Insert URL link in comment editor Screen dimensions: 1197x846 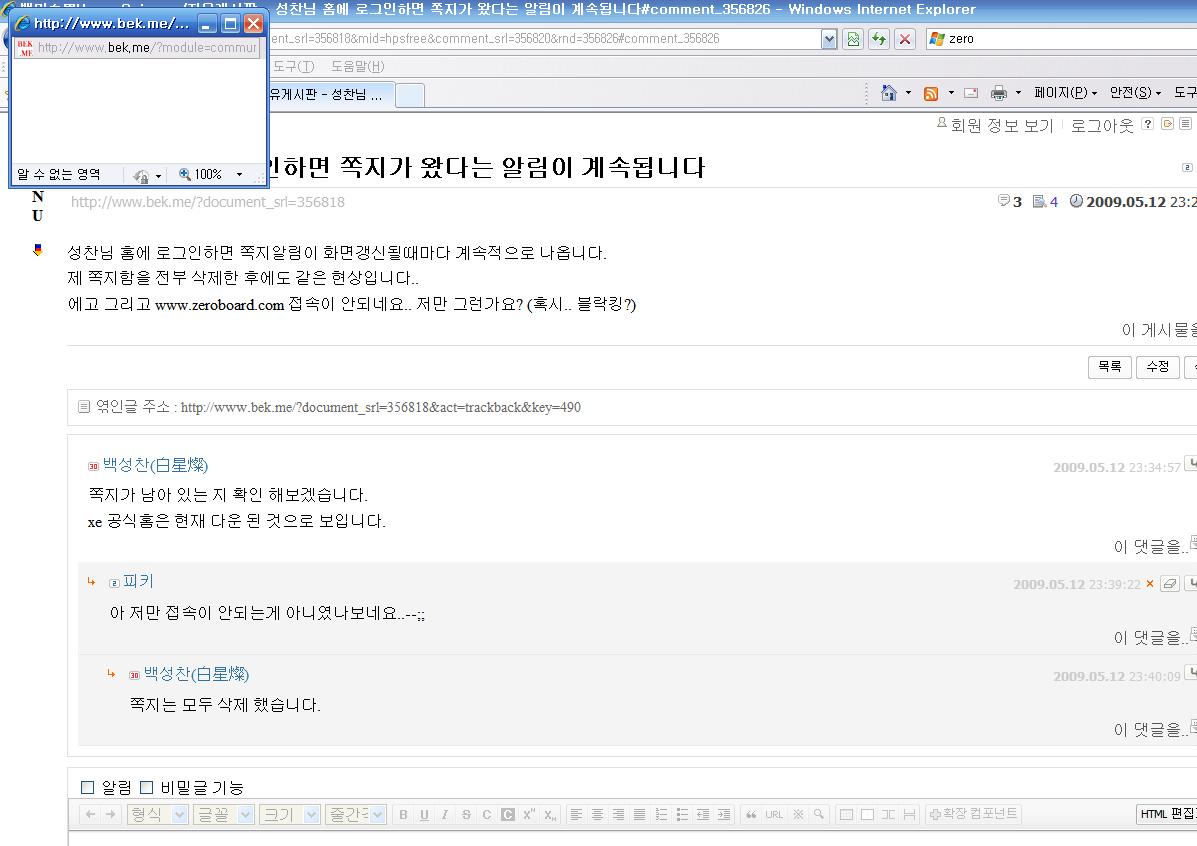pos(774,815)
